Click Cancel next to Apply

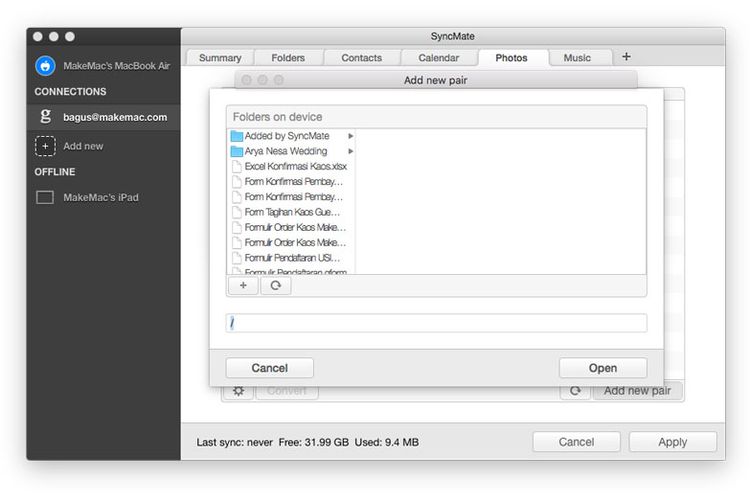[x=576, y=442]
